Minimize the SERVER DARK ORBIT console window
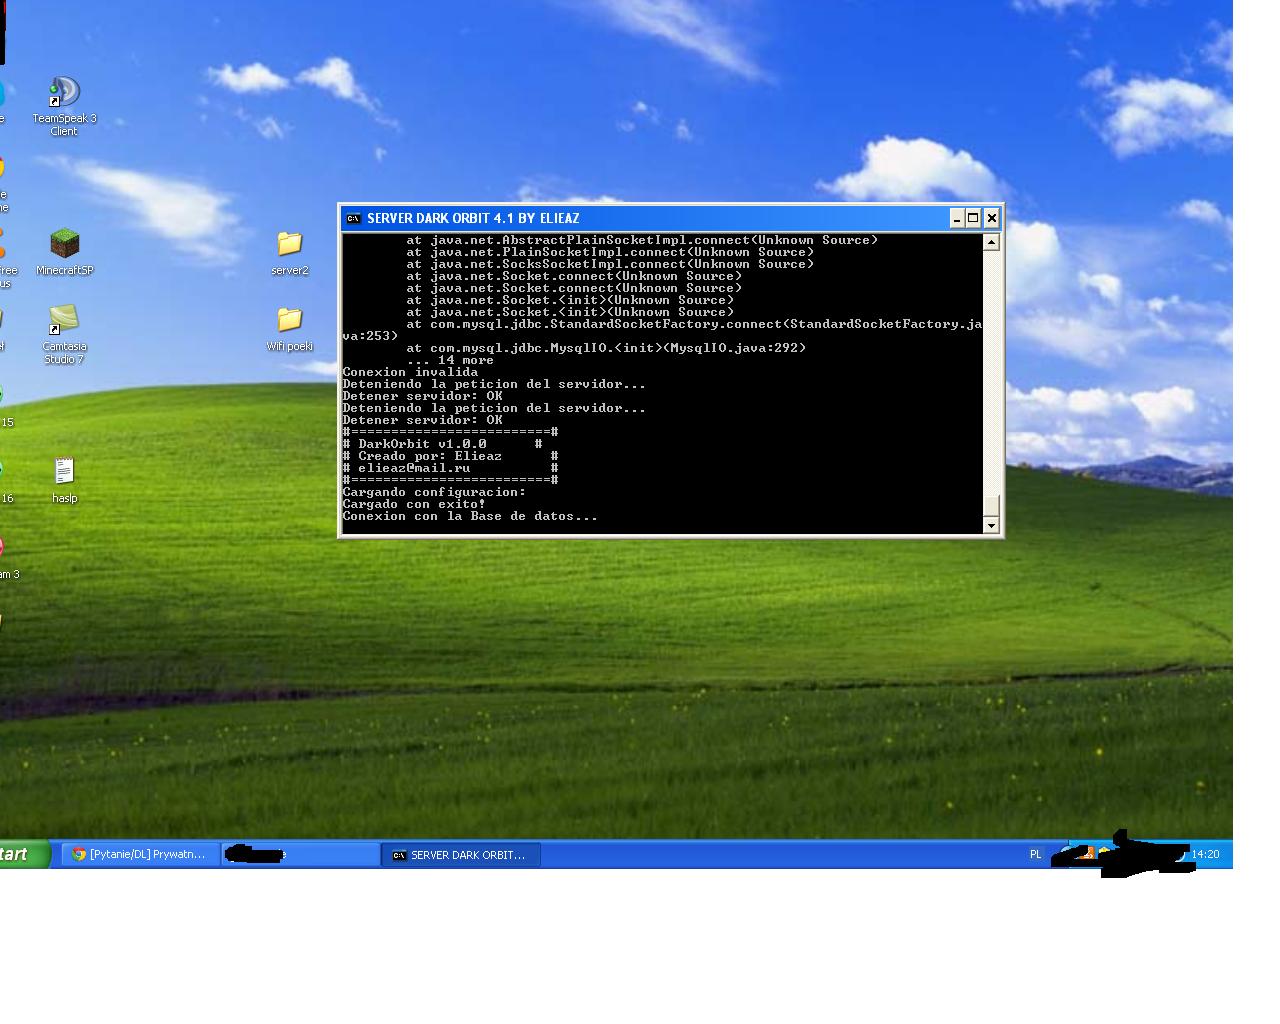Screen dimensions: 1280x1024 [956, 218]
